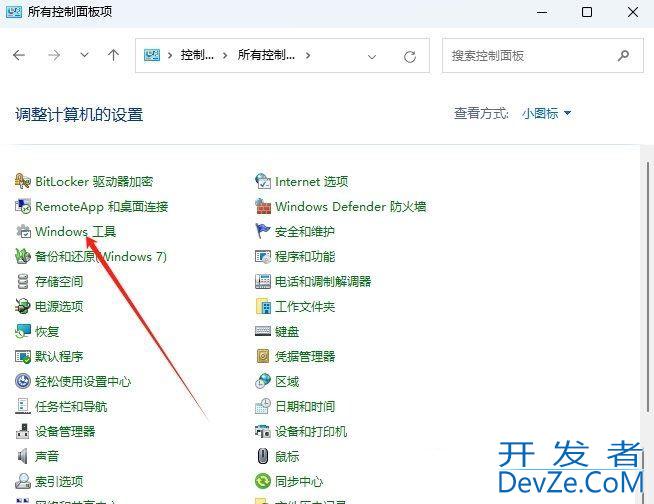Click the 工作文件夹 icon
Screen dimensions: 654x504
pyautogui.click(x=263, y=307)
